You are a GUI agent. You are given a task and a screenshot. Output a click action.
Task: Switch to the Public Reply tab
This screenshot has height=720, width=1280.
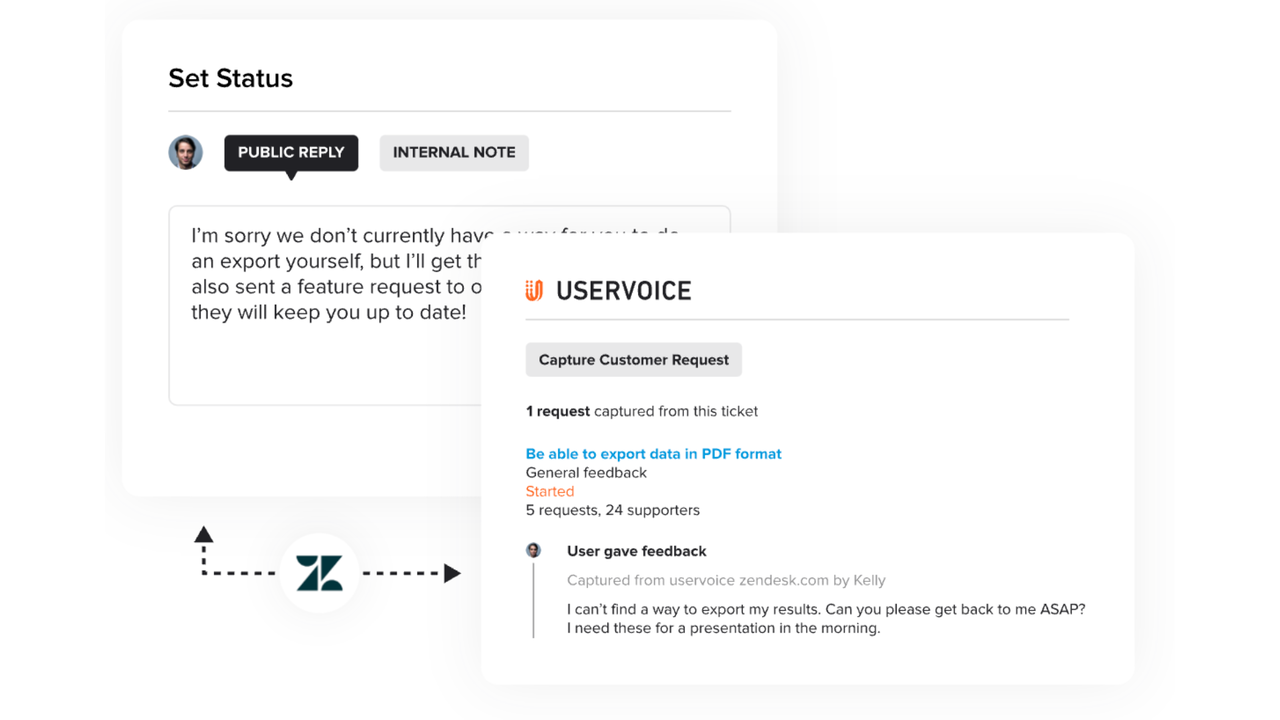click(x=291, y=152)
